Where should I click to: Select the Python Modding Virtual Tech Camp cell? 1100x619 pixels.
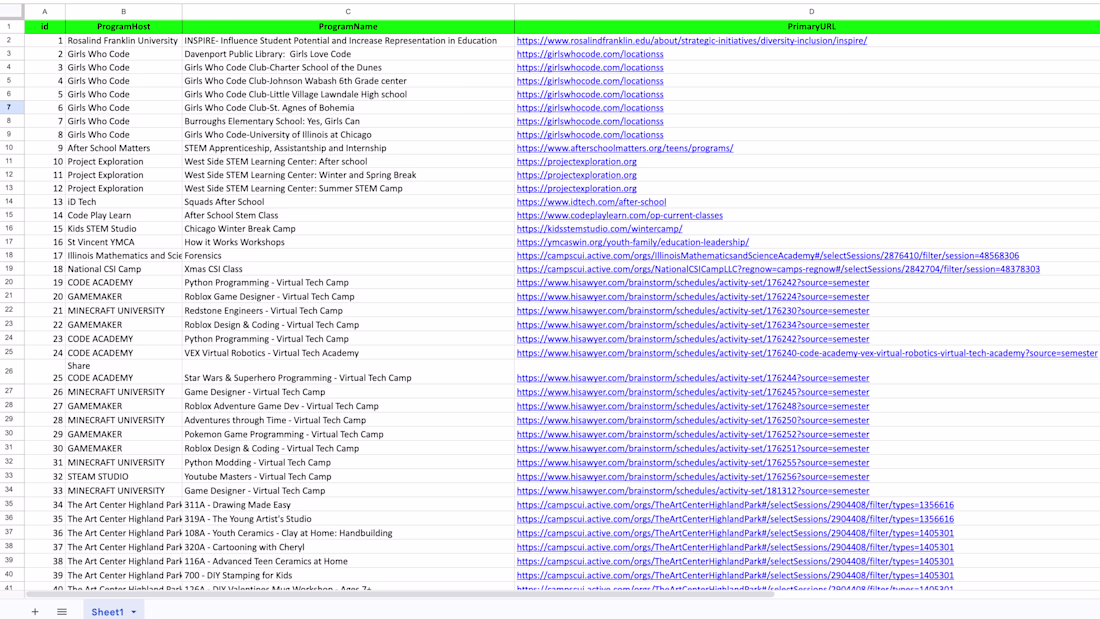click(x=348, y=462)
